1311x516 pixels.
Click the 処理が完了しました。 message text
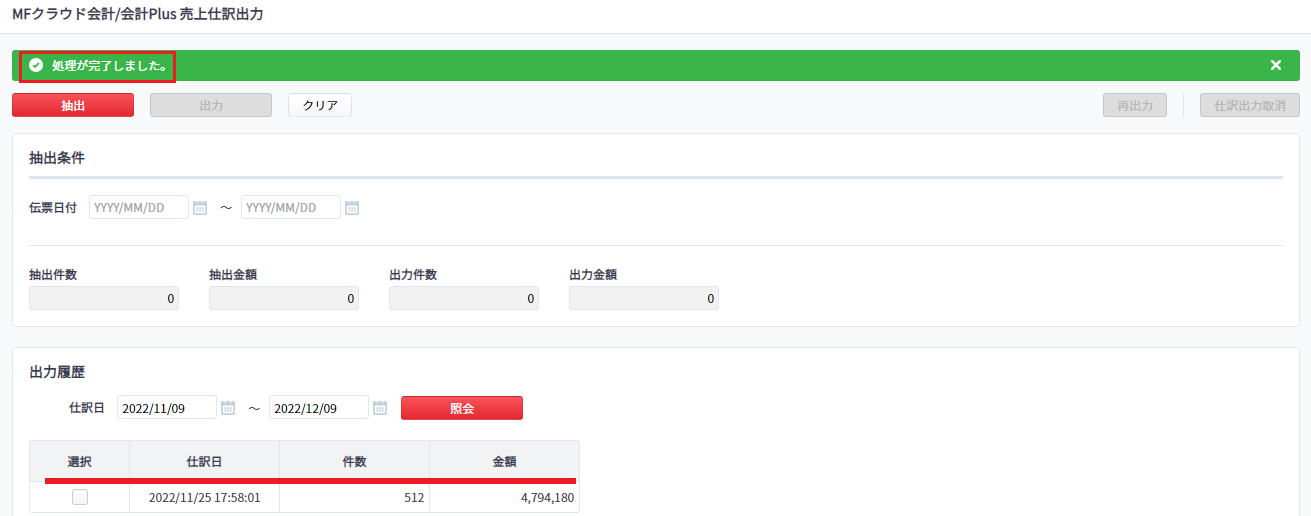109,65
